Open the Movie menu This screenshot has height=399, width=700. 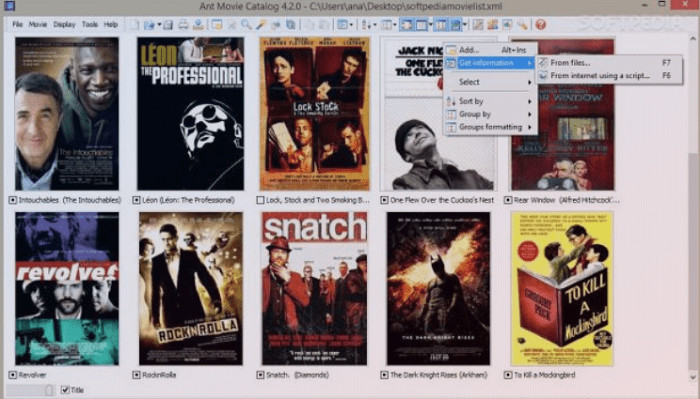[38, 25]
